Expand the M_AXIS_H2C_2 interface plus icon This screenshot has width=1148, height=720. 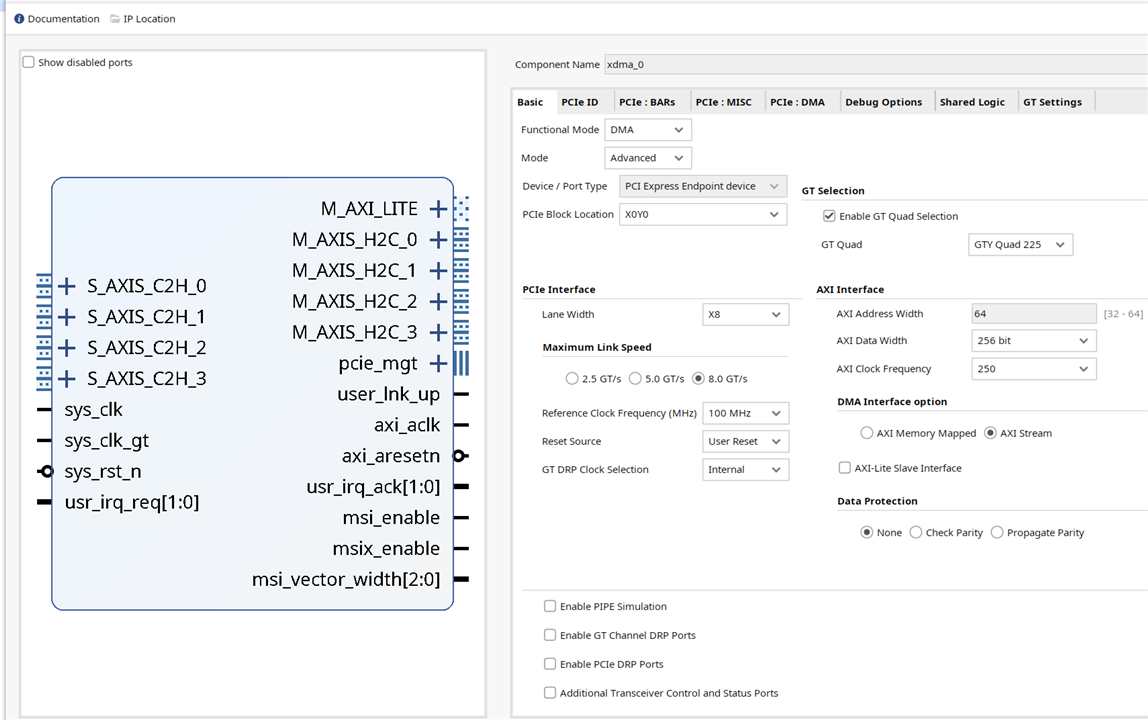point(438,302)
